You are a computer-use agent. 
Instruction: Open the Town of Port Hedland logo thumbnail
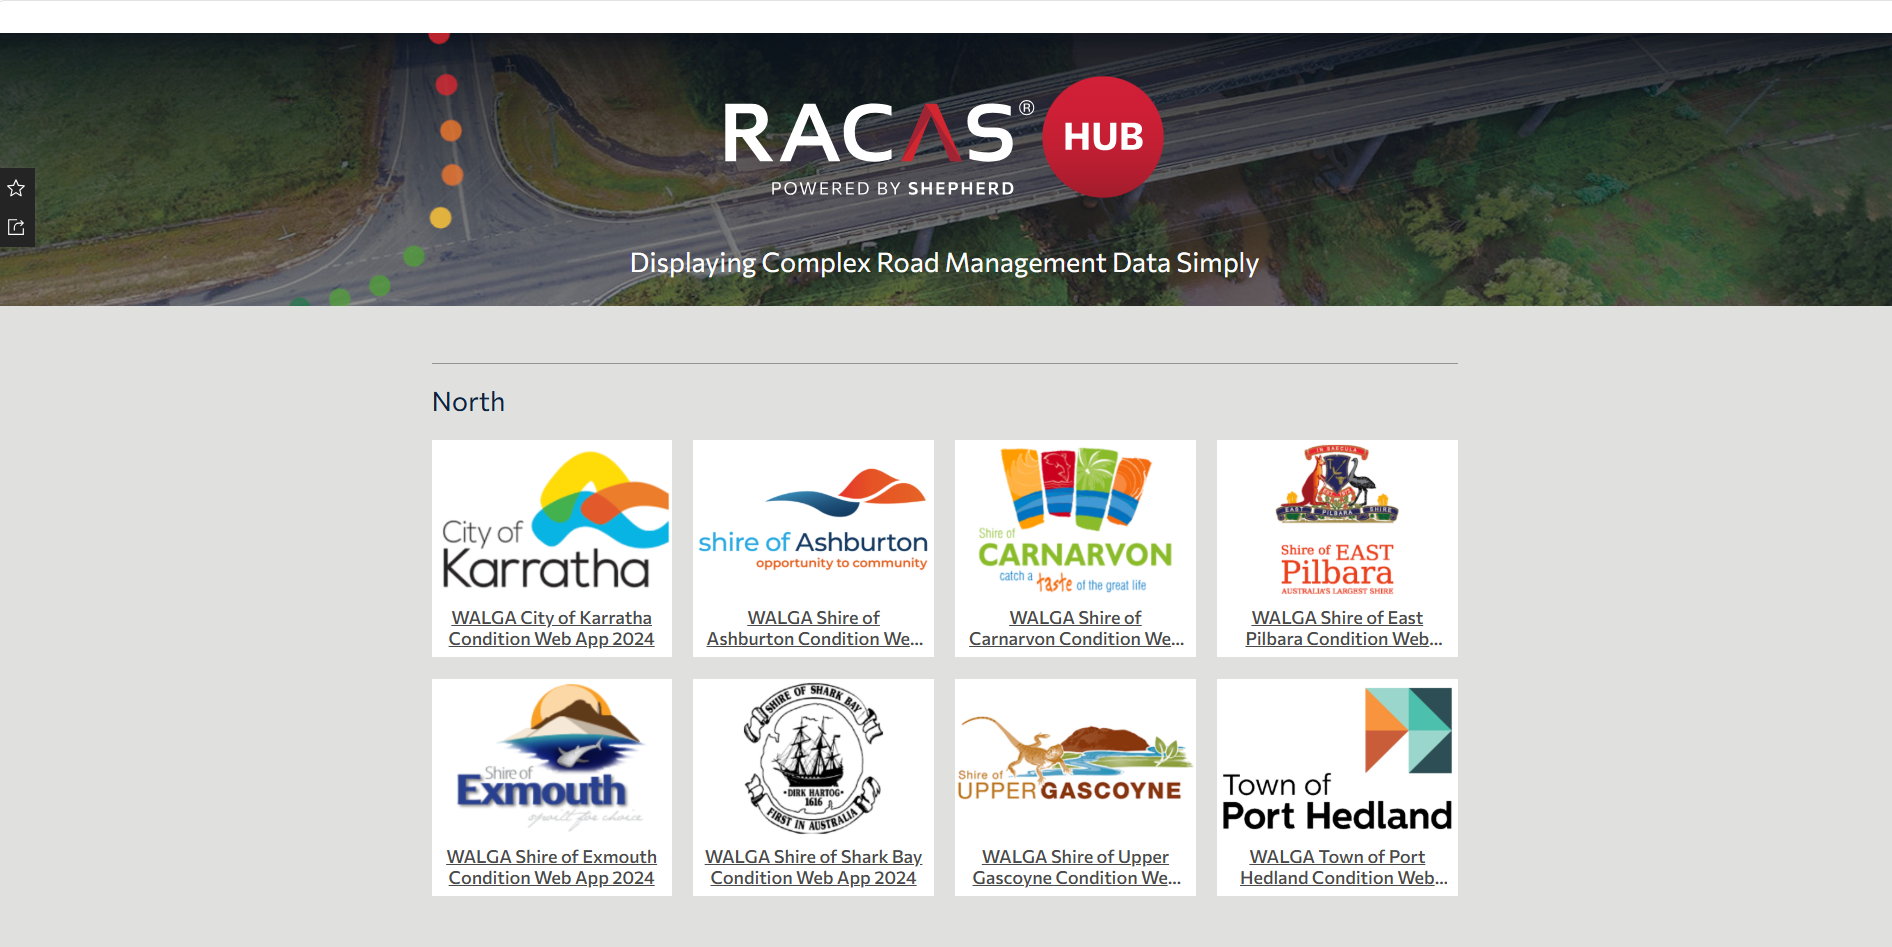tap(1337, 760)
